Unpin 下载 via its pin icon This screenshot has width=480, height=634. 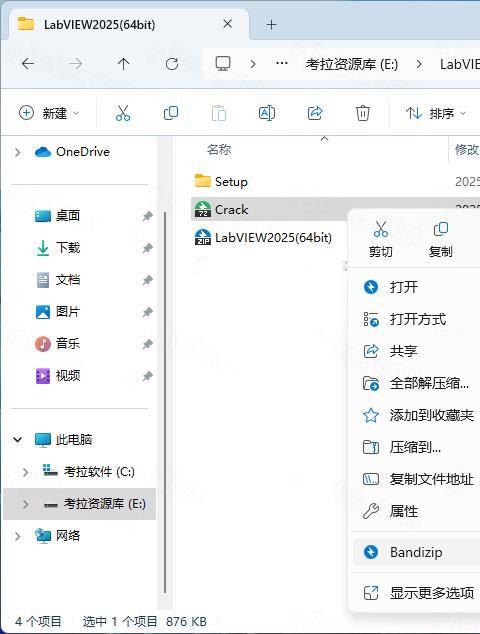[148, 248]
